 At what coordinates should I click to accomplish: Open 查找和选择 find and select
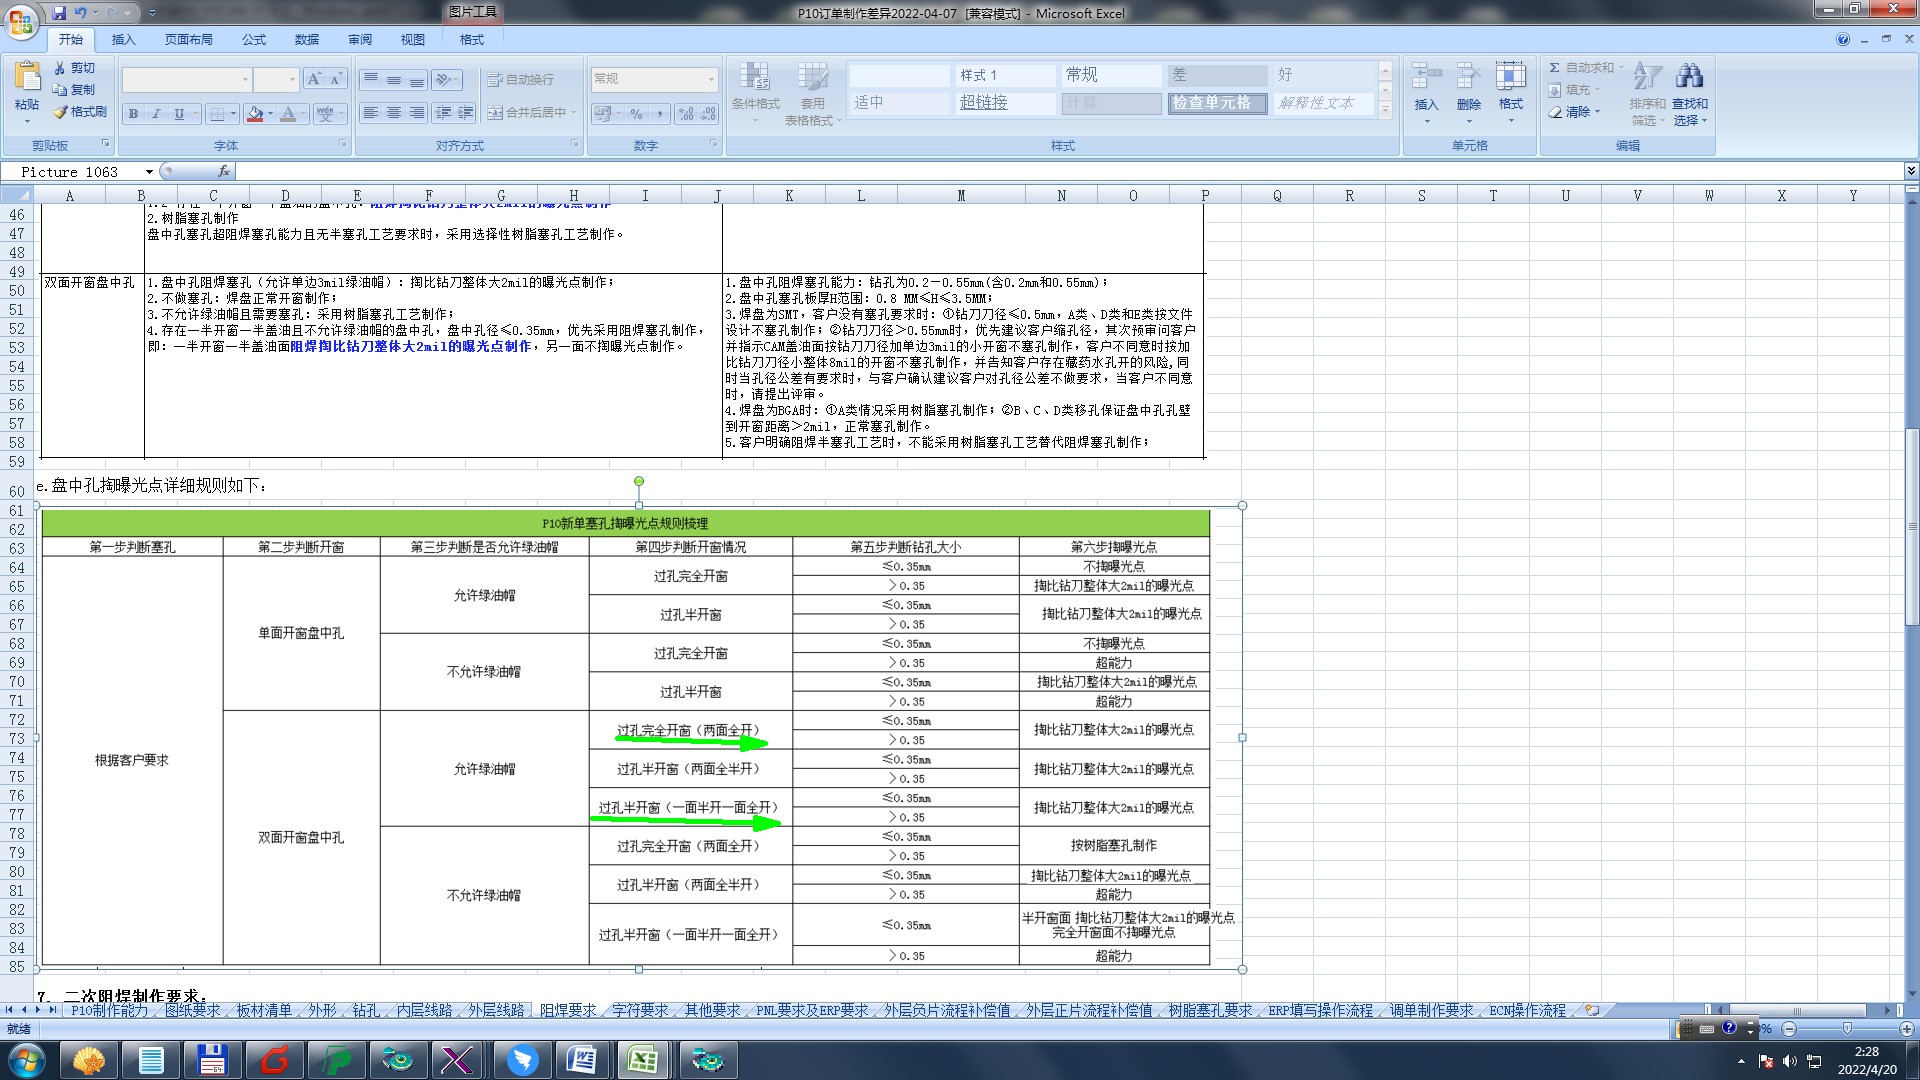[x=1690, y=92]
